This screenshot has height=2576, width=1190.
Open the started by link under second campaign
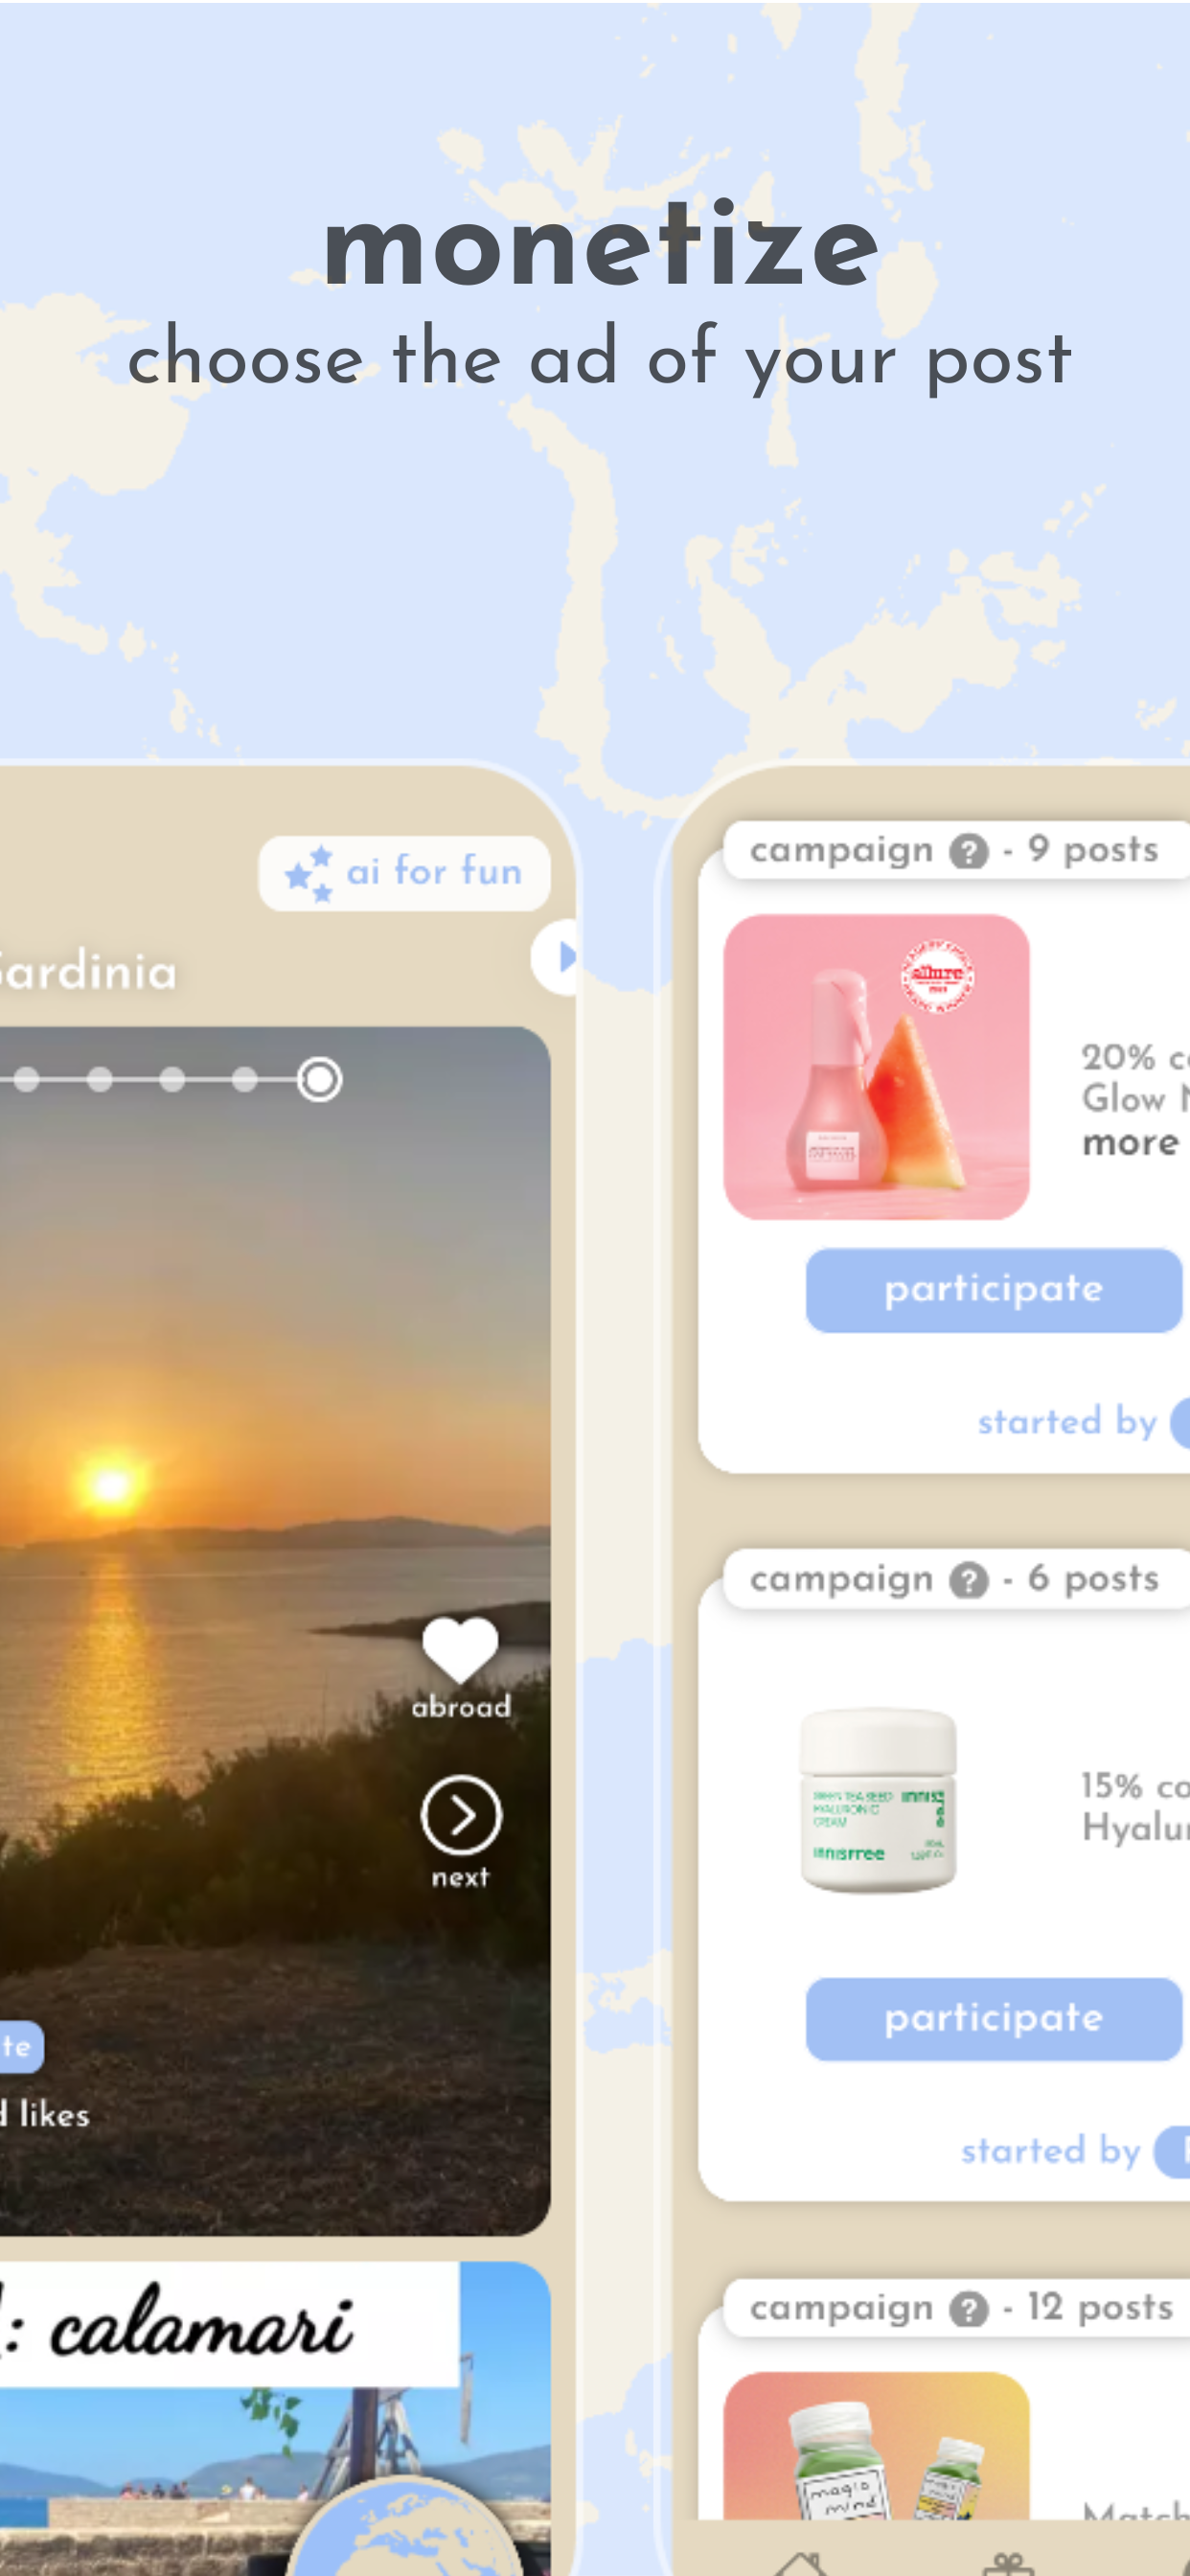pyautogui.click(x=1050, y=2150)
